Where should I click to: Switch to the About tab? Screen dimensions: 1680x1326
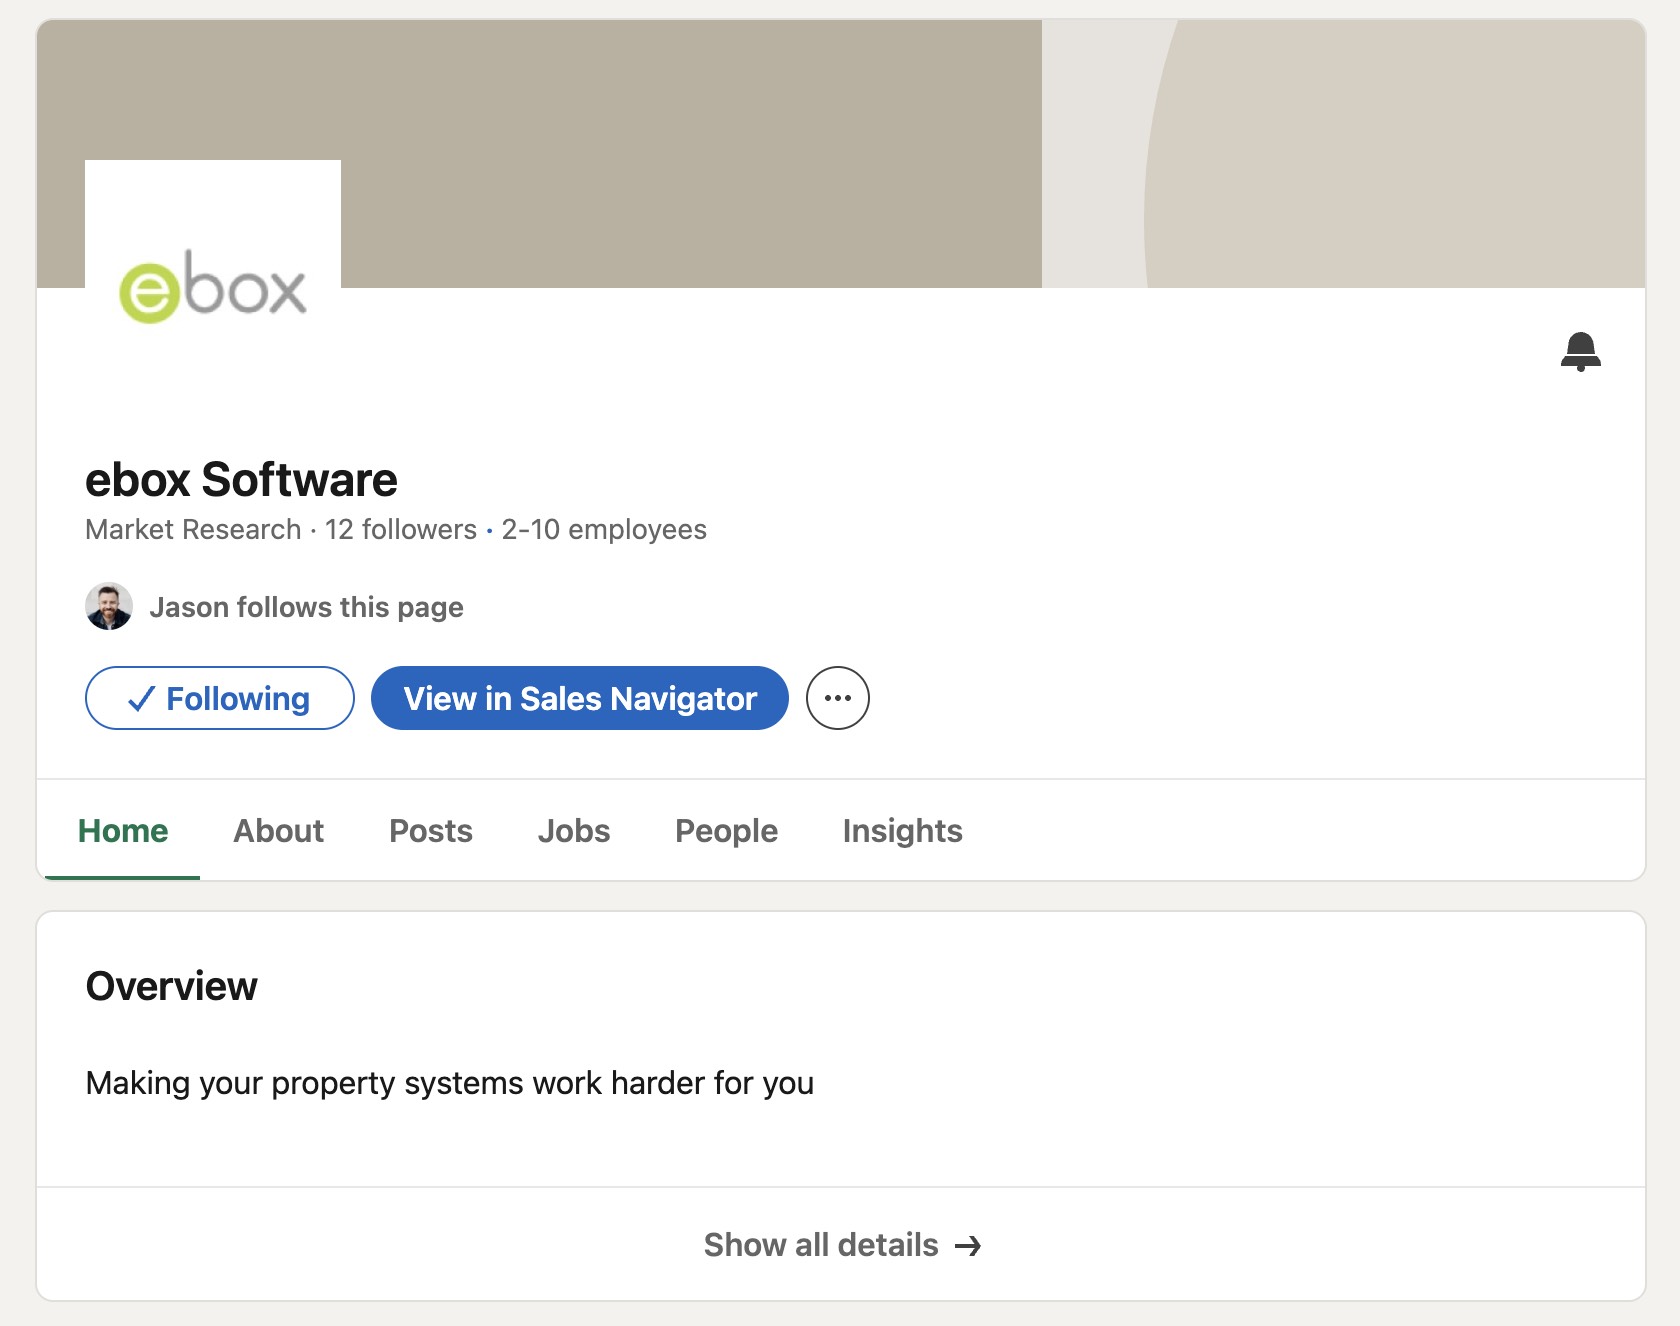(x=278, y=830)
